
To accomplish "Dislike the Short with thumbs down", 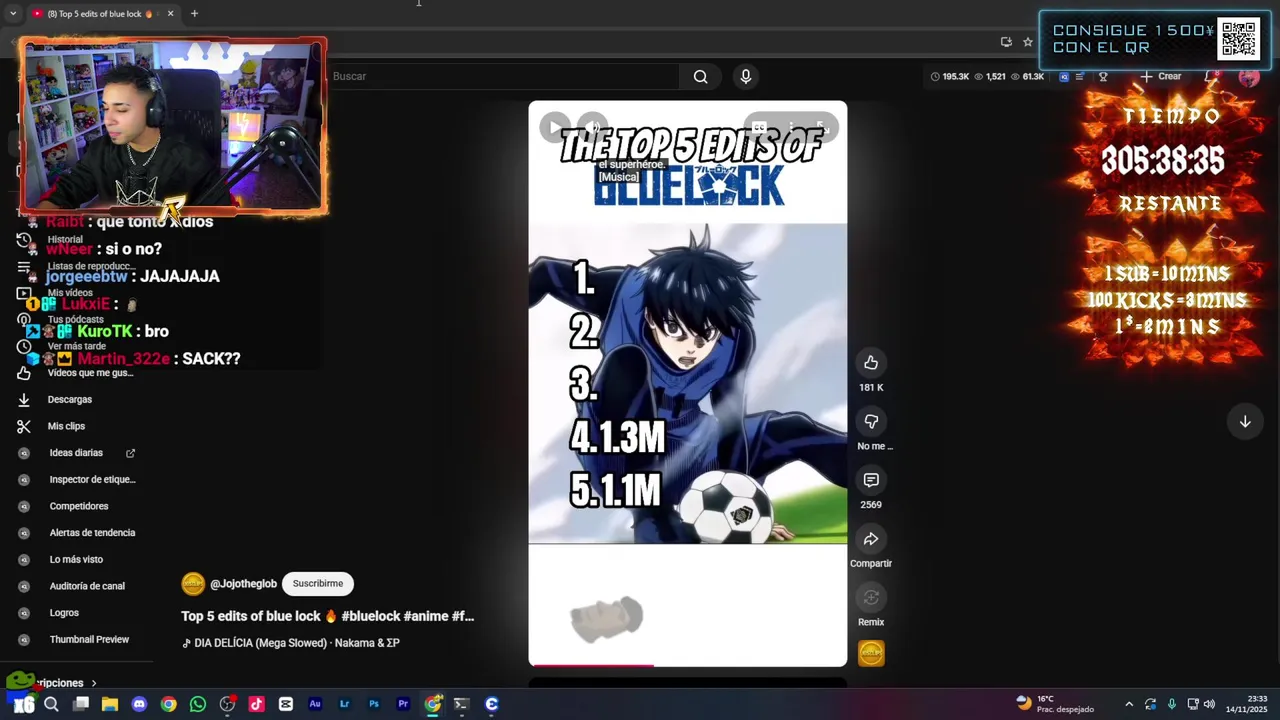I will coord(871,422).
